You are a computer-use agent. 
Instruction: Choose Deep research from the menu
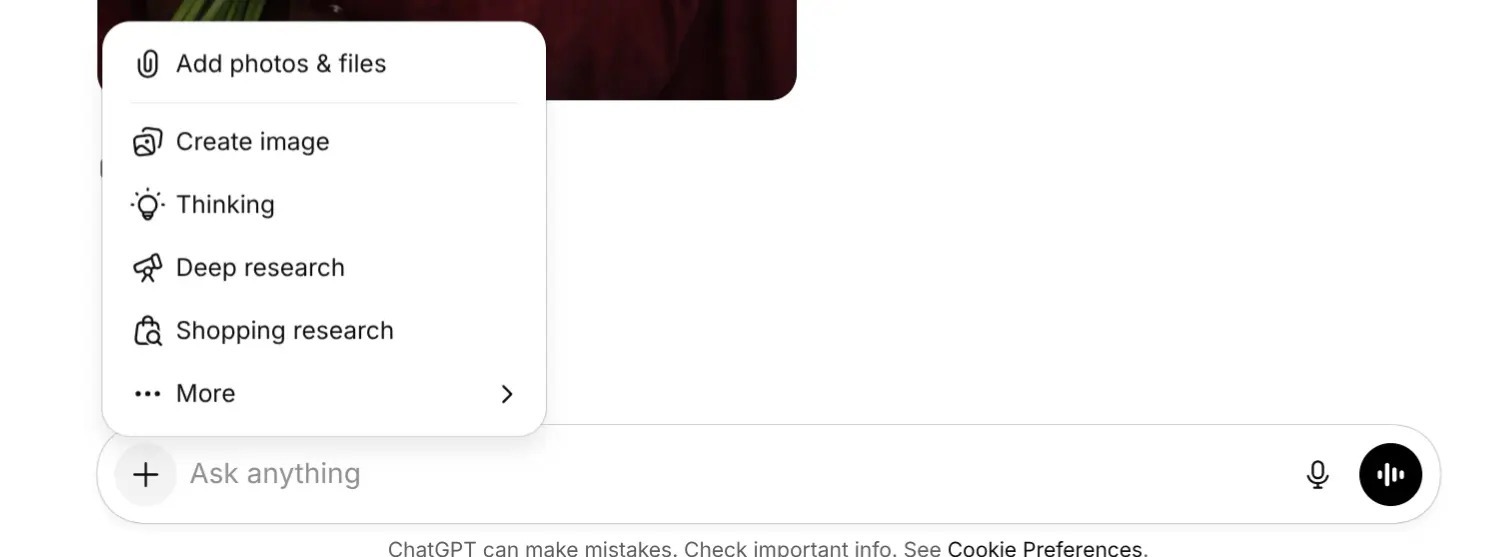[x=324, y=268]
